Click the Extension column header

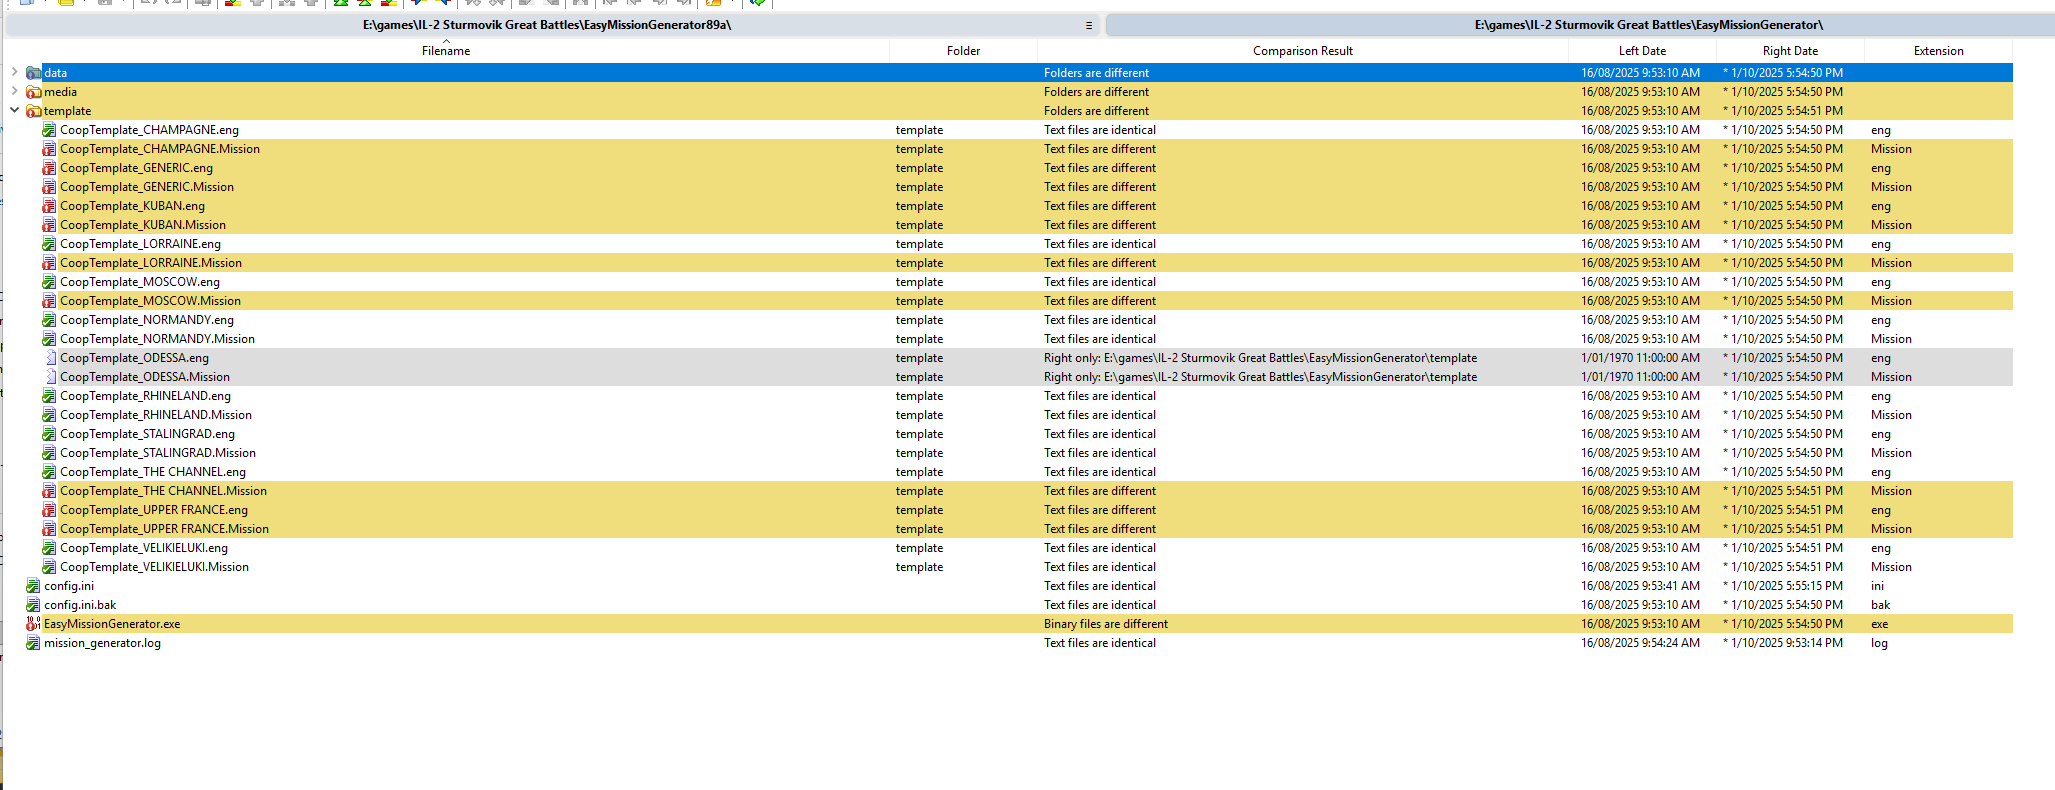1938,51
